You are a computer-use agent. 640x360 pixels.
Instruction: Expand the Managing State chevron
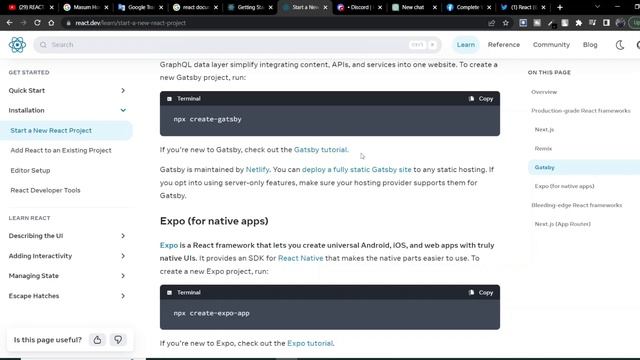point(123,276)
